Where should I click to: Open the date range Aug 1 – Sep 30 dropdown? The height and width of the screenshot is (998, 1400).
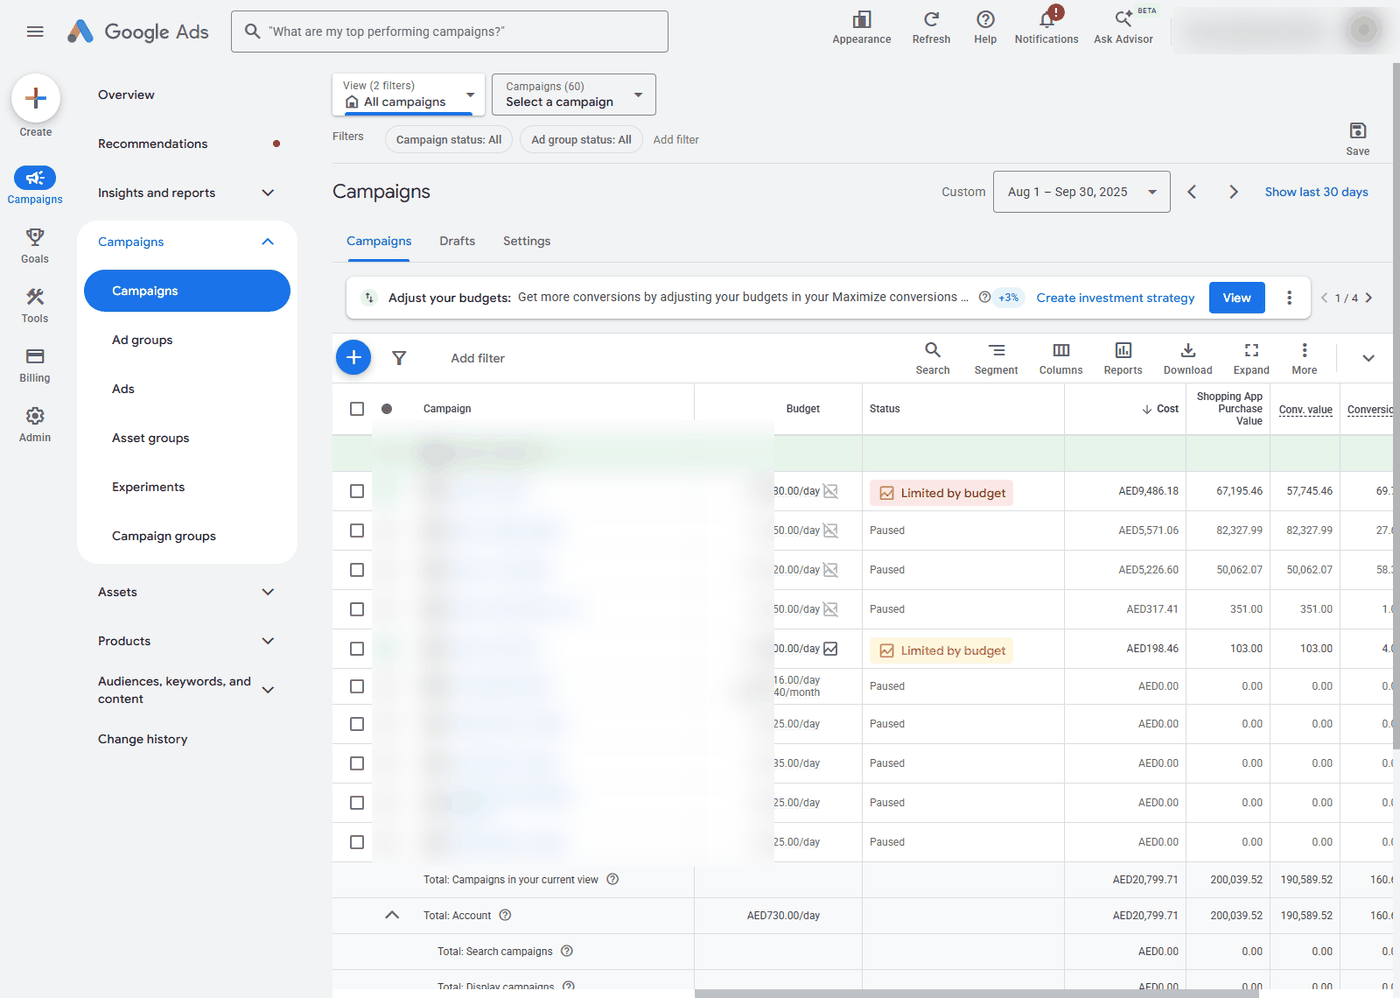click(x=1081, y=192)
